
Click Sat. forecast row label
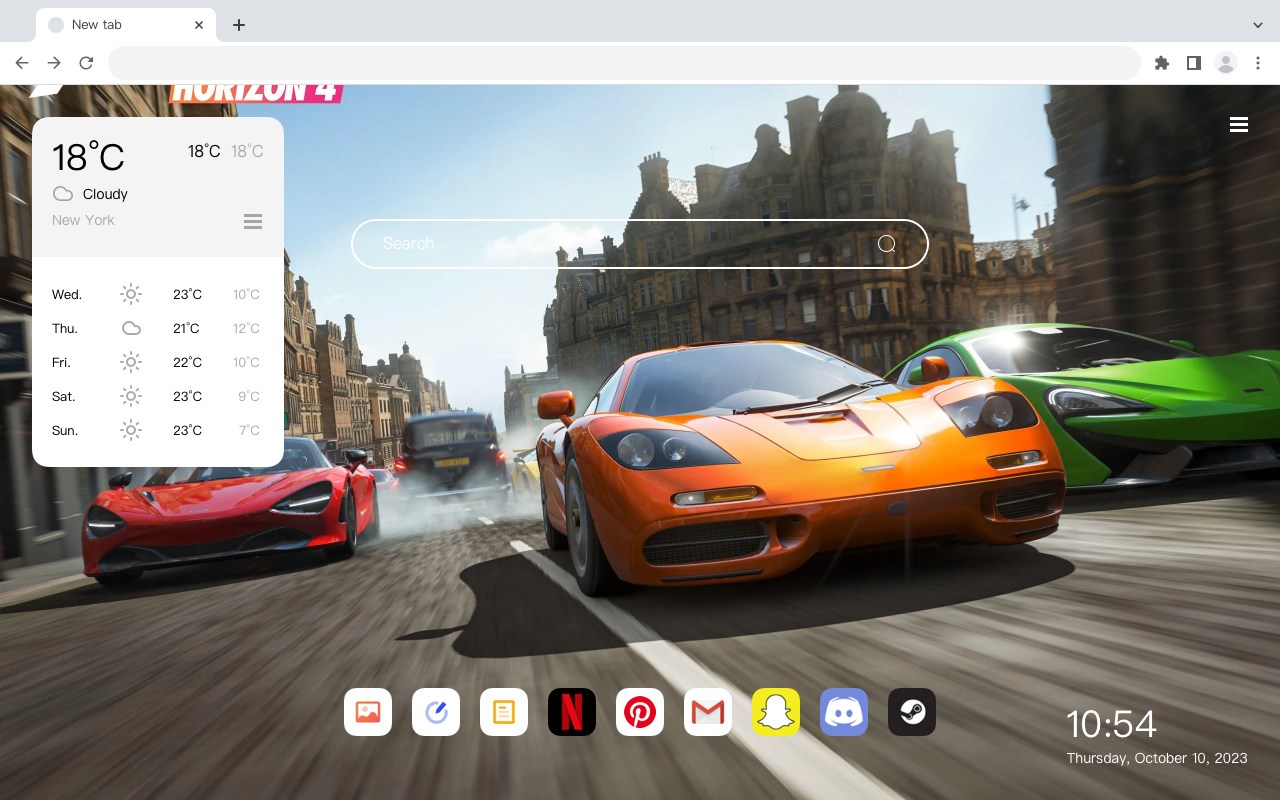click(x=64, y=396)
